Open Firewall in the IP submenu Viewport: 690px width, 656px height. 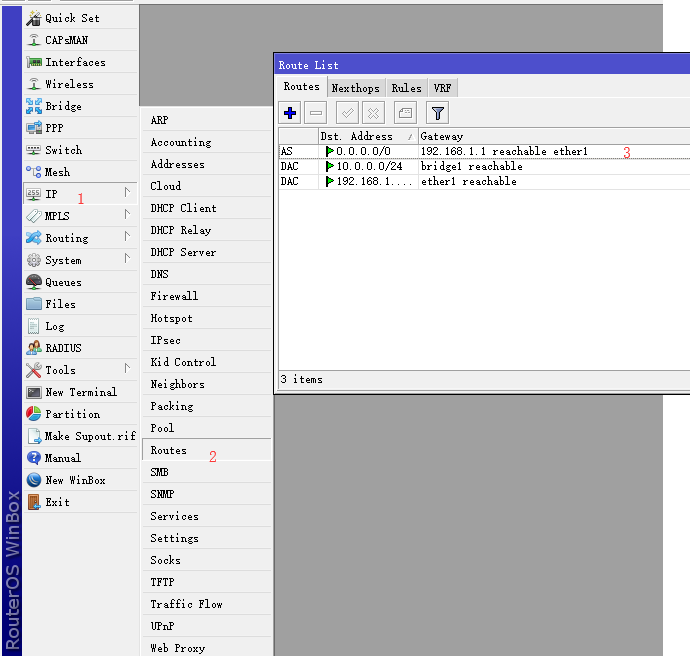coord(206,296)
